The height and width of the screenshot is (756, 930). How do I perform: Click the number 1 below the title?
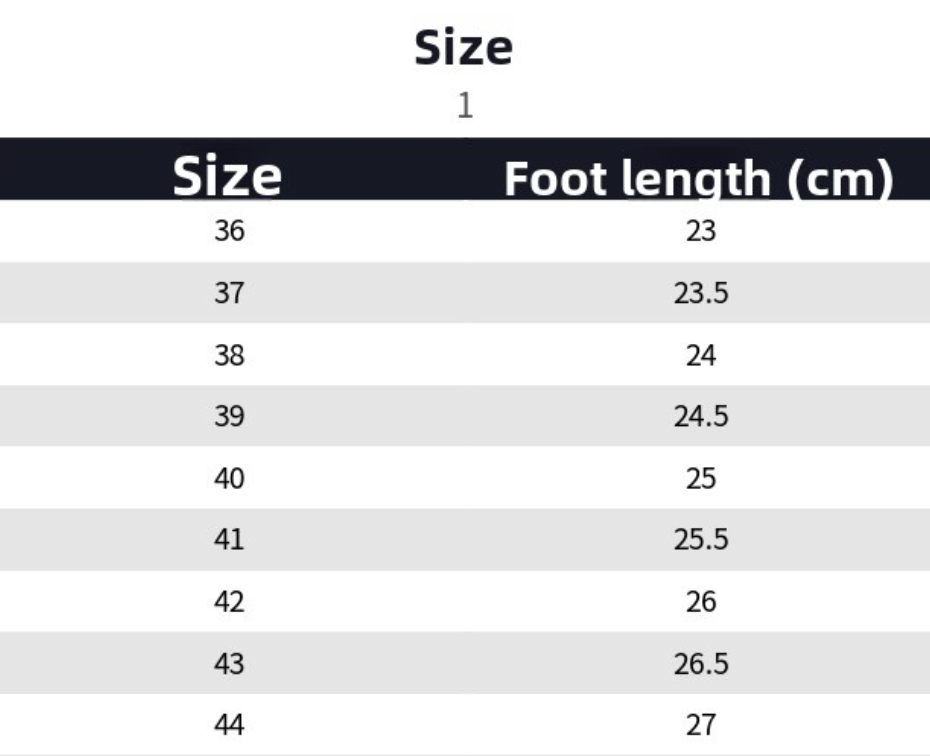pyautogui.click(x=465, y=105)
